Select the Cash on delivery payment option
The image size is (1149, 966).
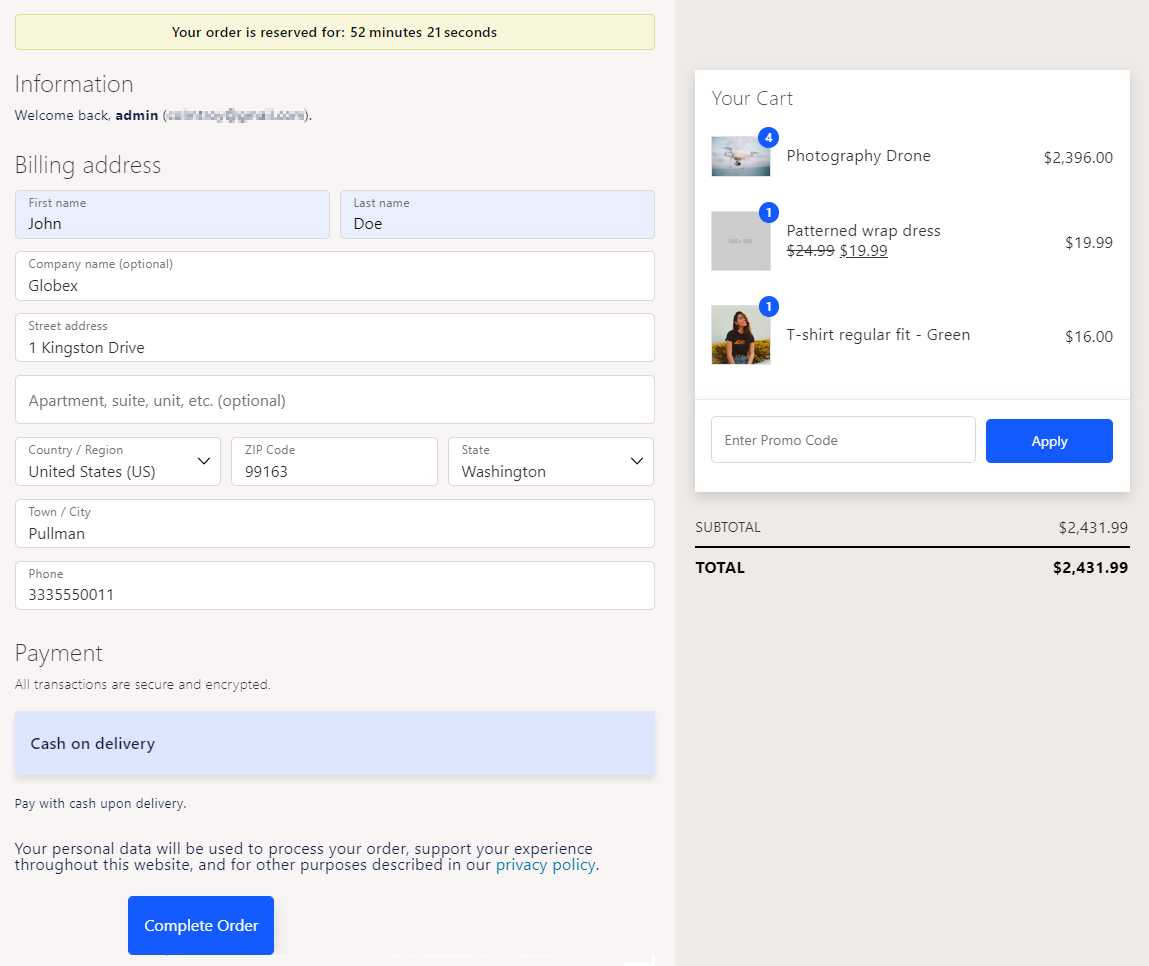335,743
